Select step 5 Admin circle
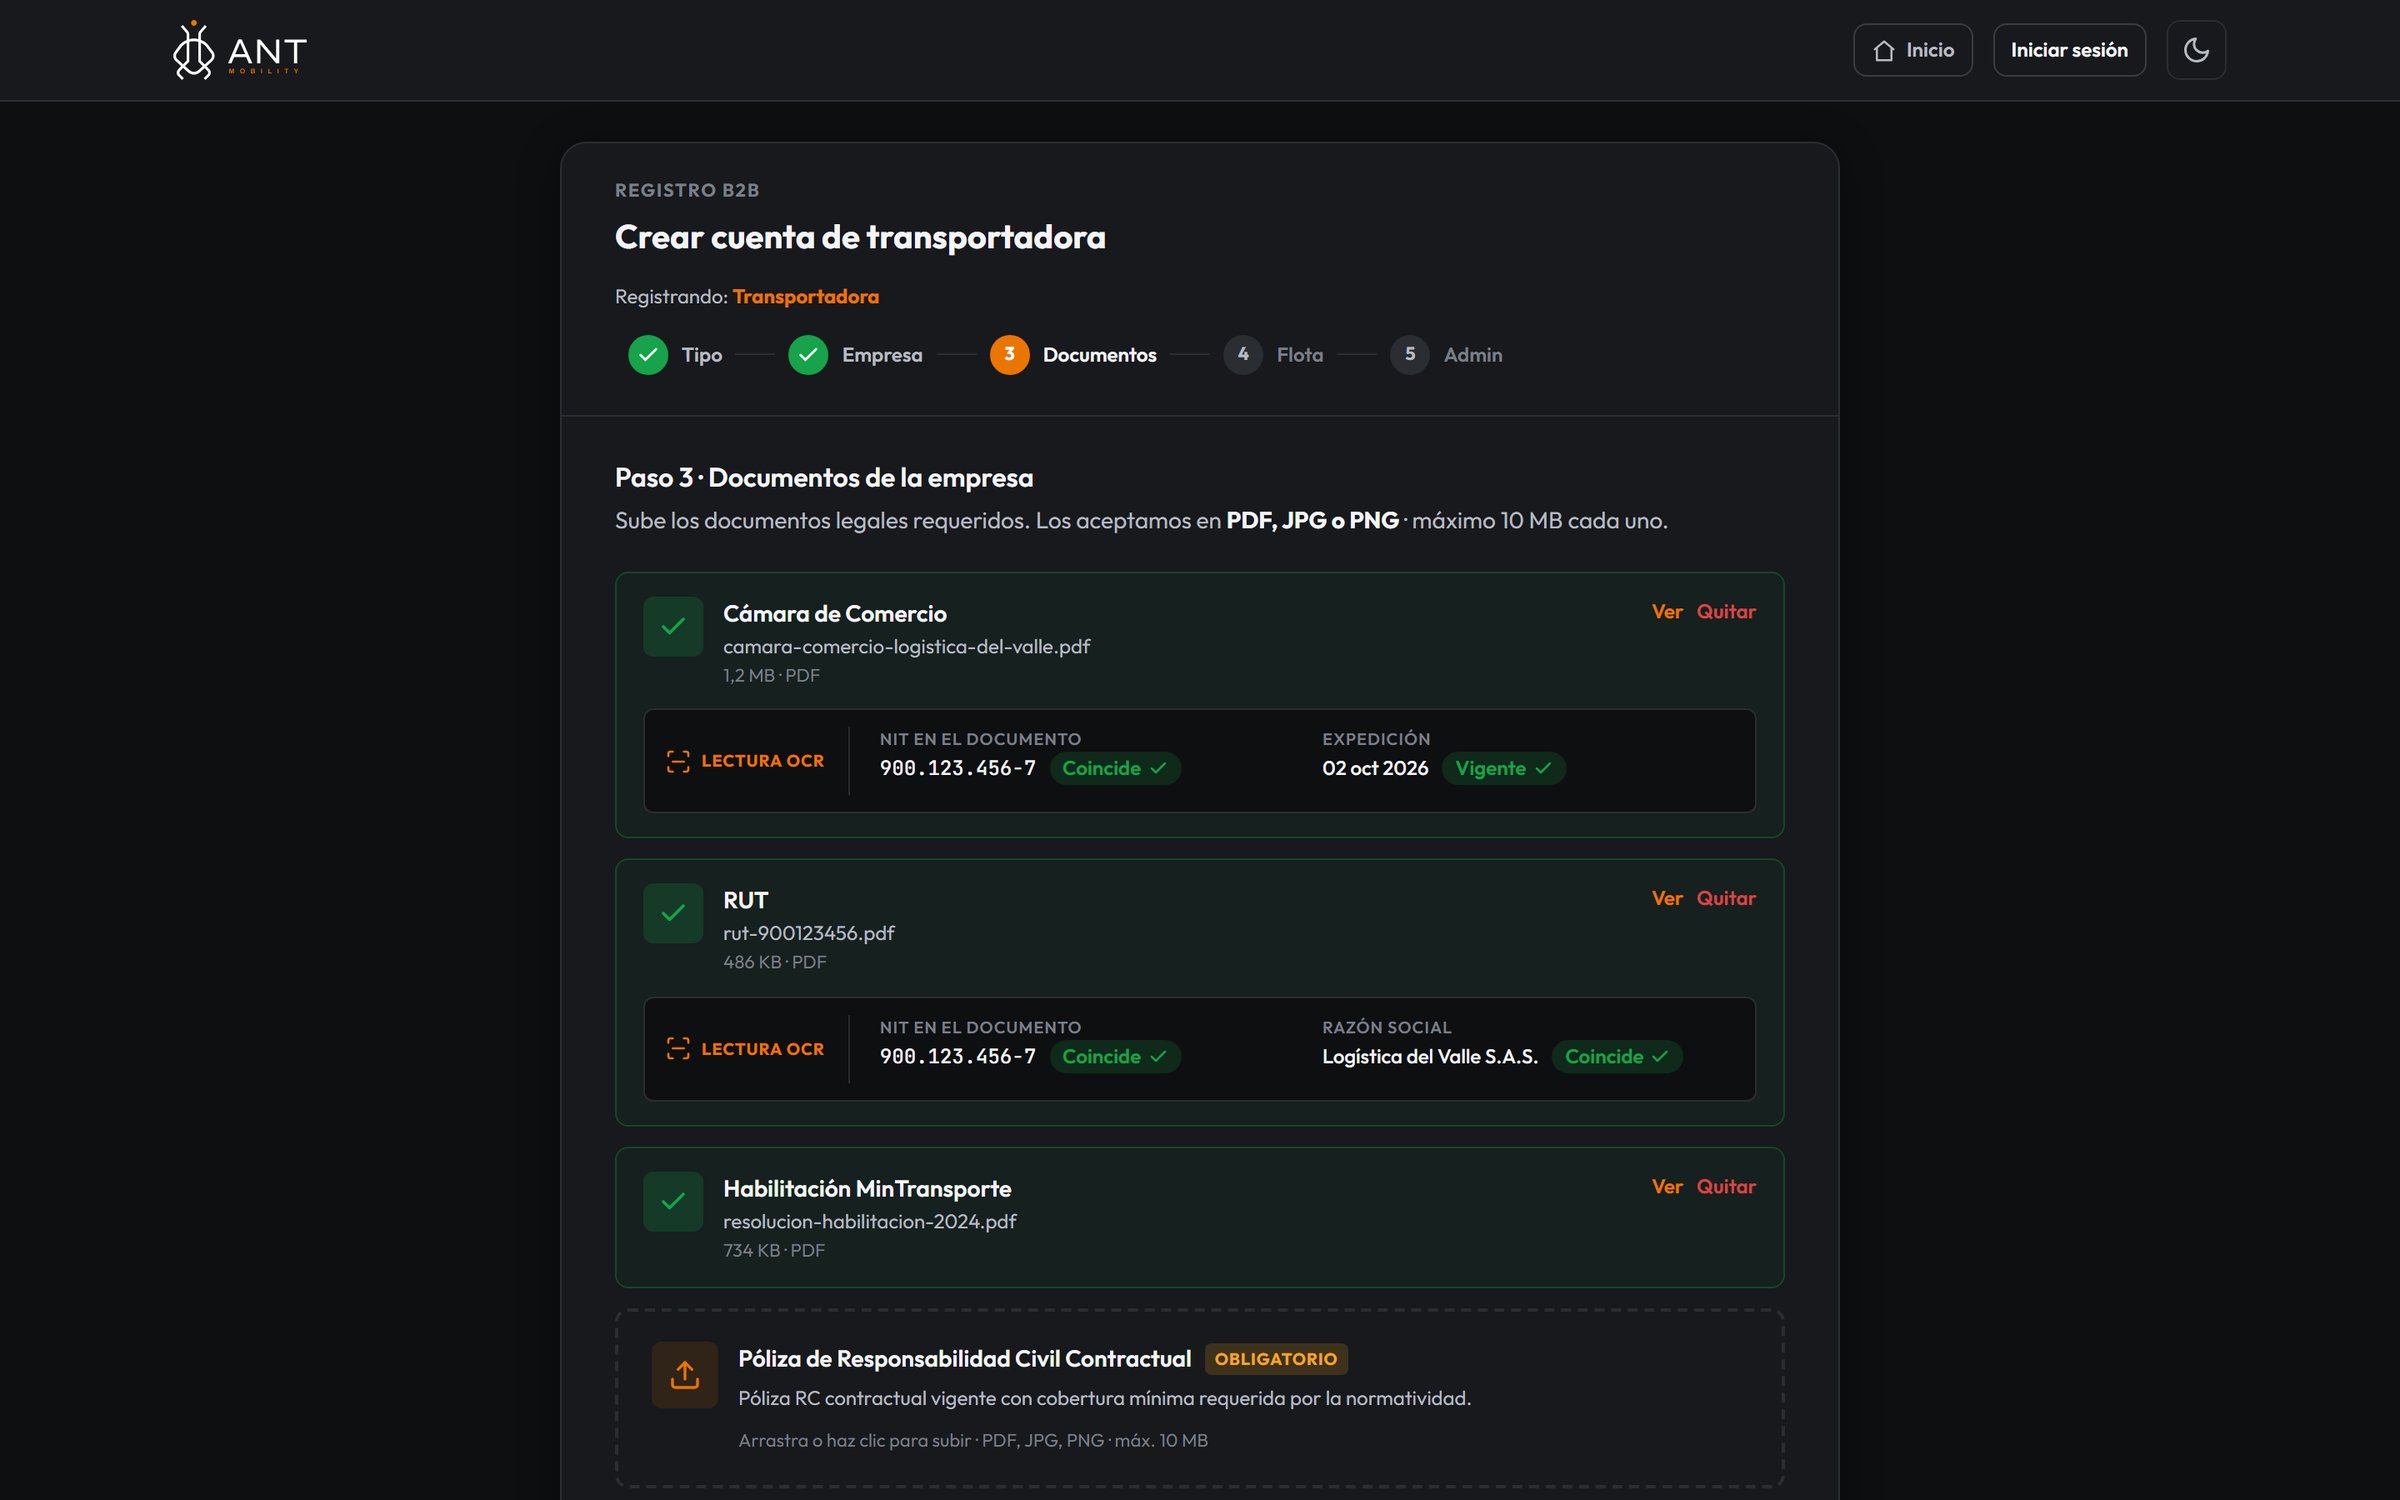 tap(1410, 355)
